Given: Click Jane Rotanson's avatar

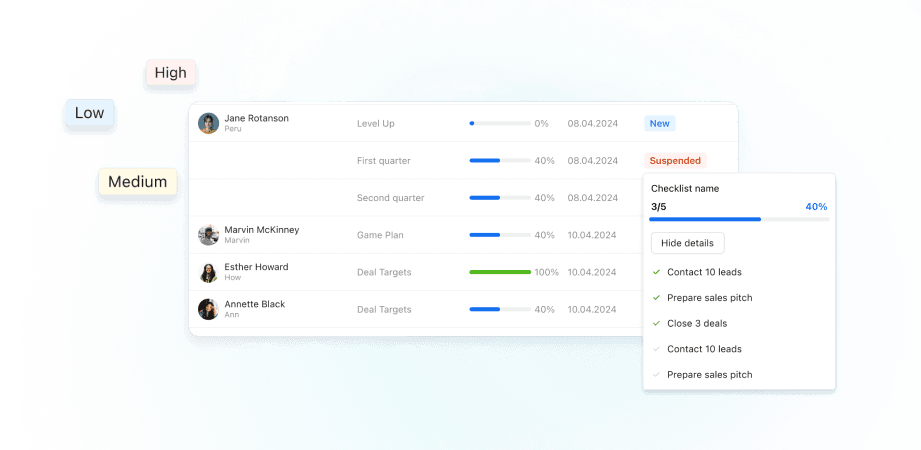Looking at the screenshot, I should pyautogui.click(x=209, y=123).
